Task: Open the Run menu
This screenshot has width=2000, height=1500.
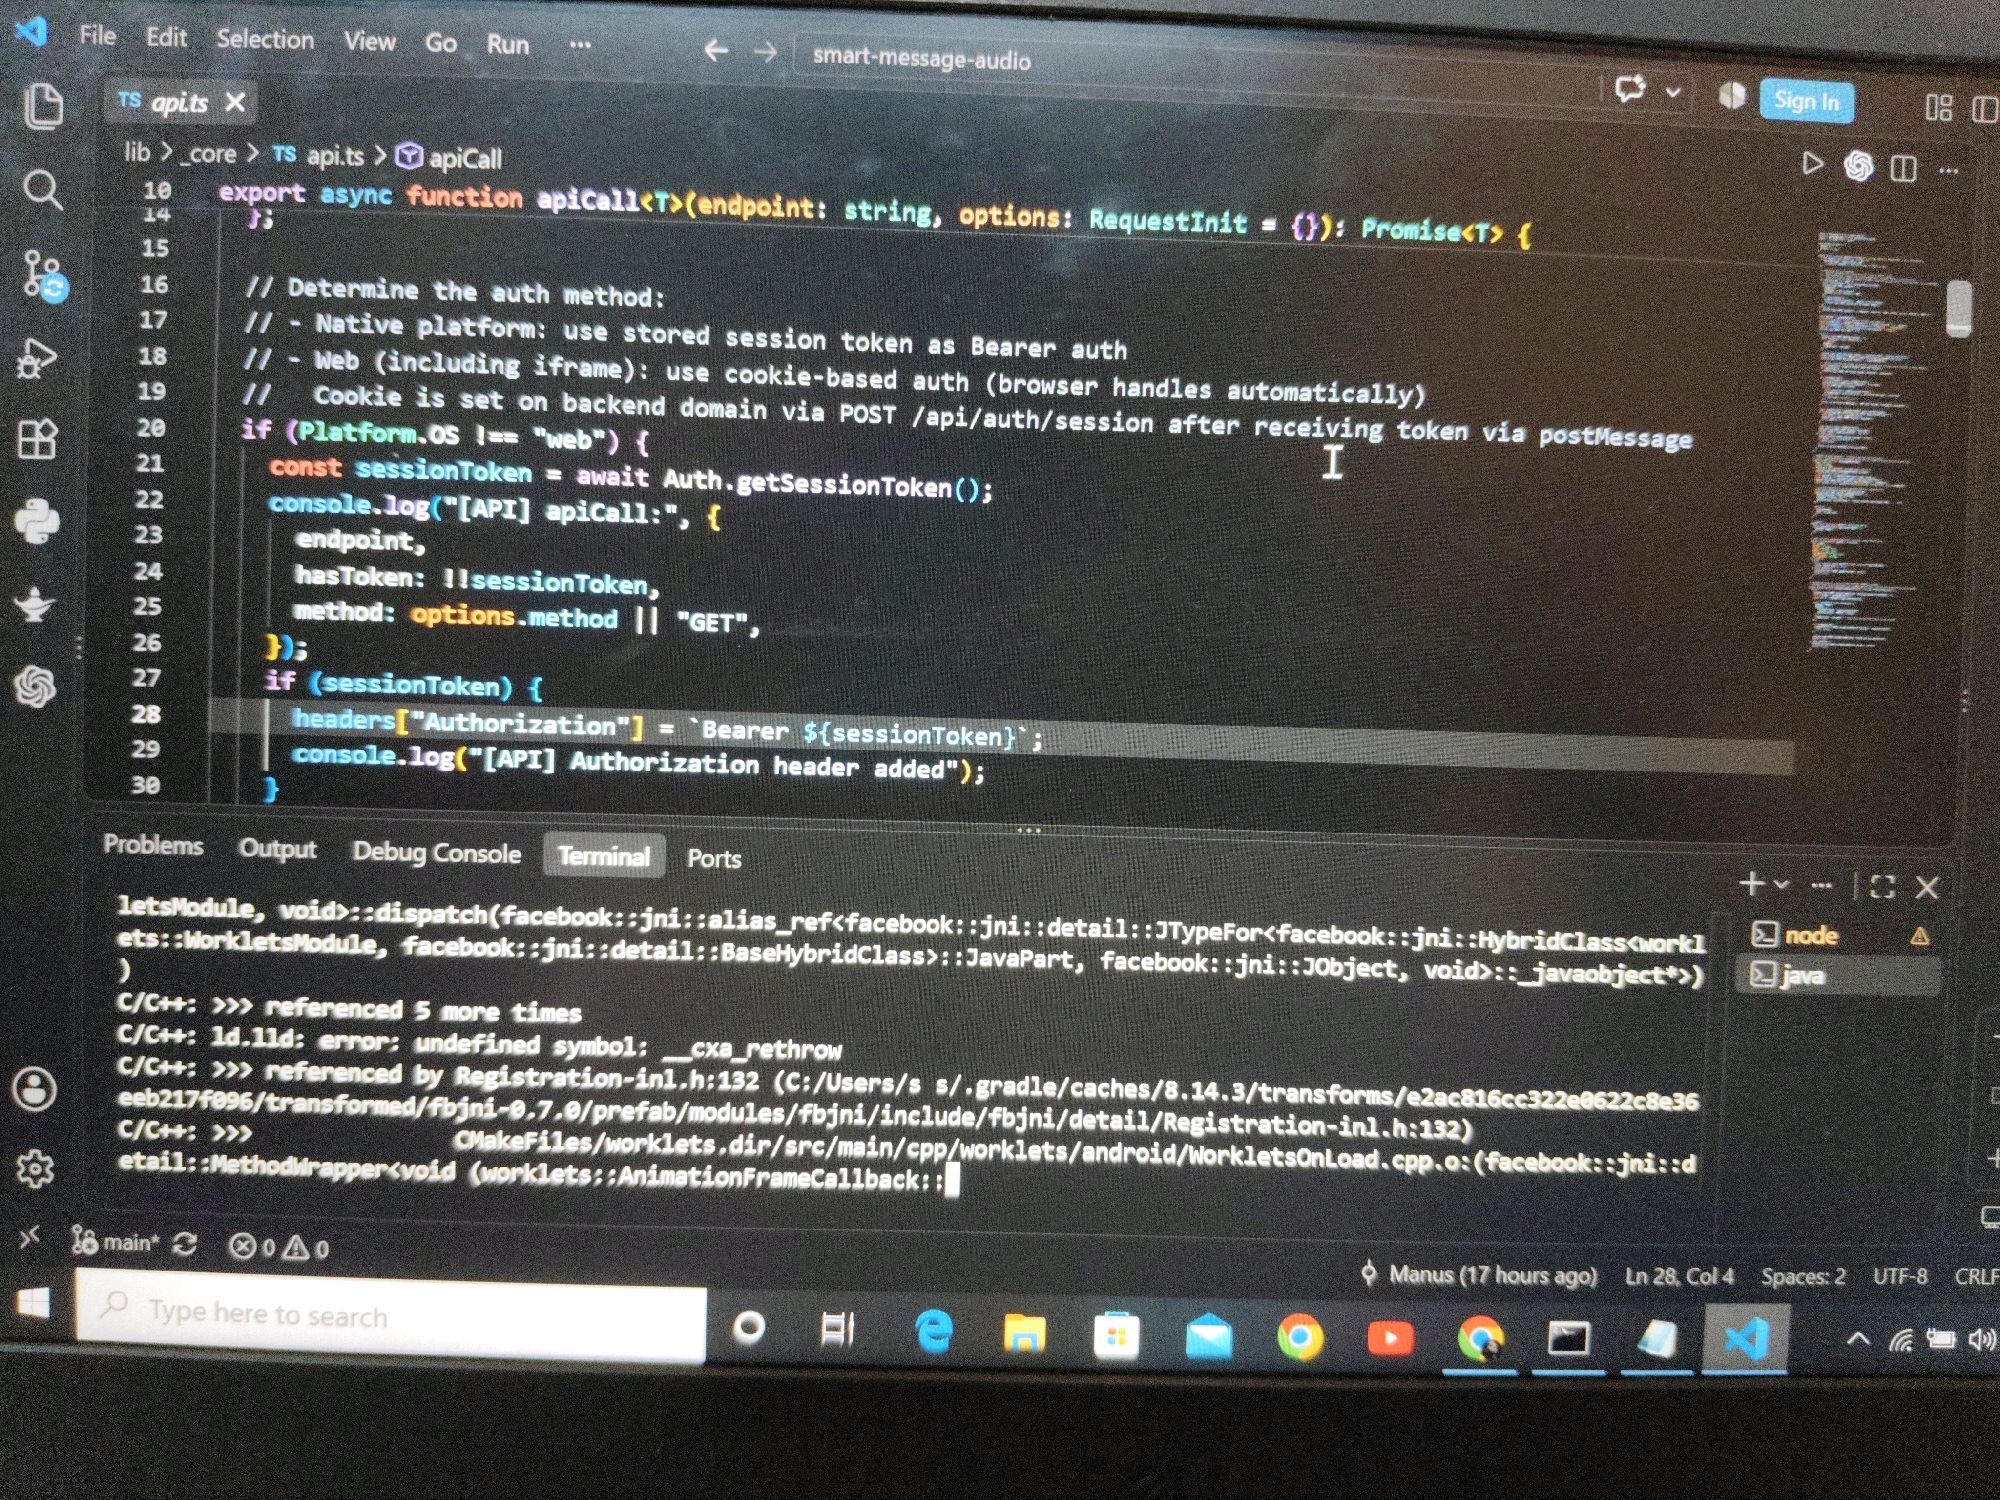Action: point(508,45)
